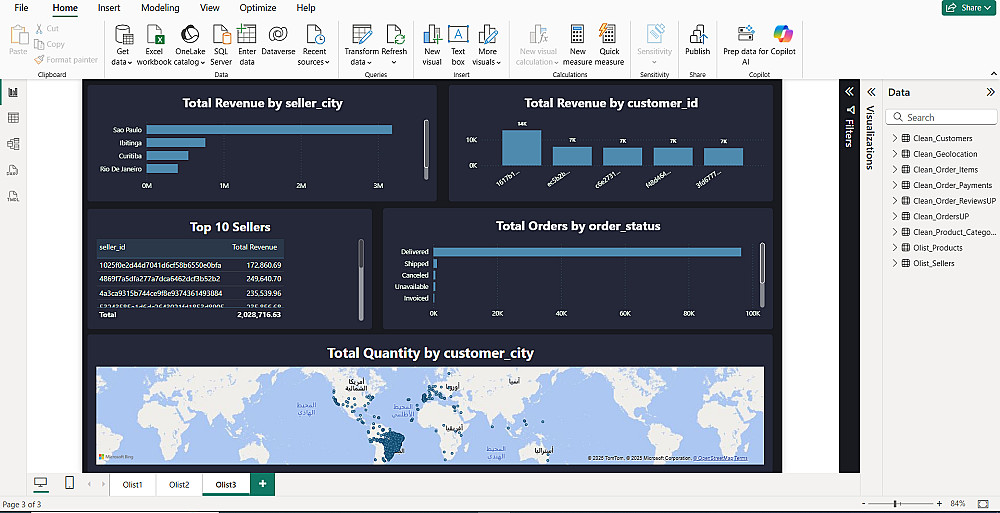This screenshot has width=1000, height=513.
Task: Switch to desktop layout view
Action: (41, 484)
